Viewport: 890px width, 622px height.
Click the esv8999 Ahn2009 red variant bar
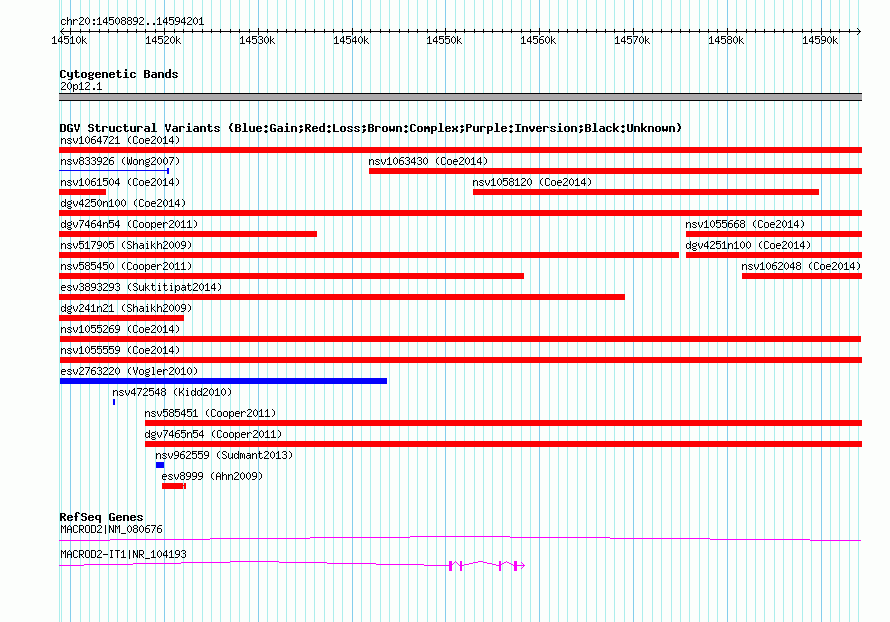(x=173, y=486)
